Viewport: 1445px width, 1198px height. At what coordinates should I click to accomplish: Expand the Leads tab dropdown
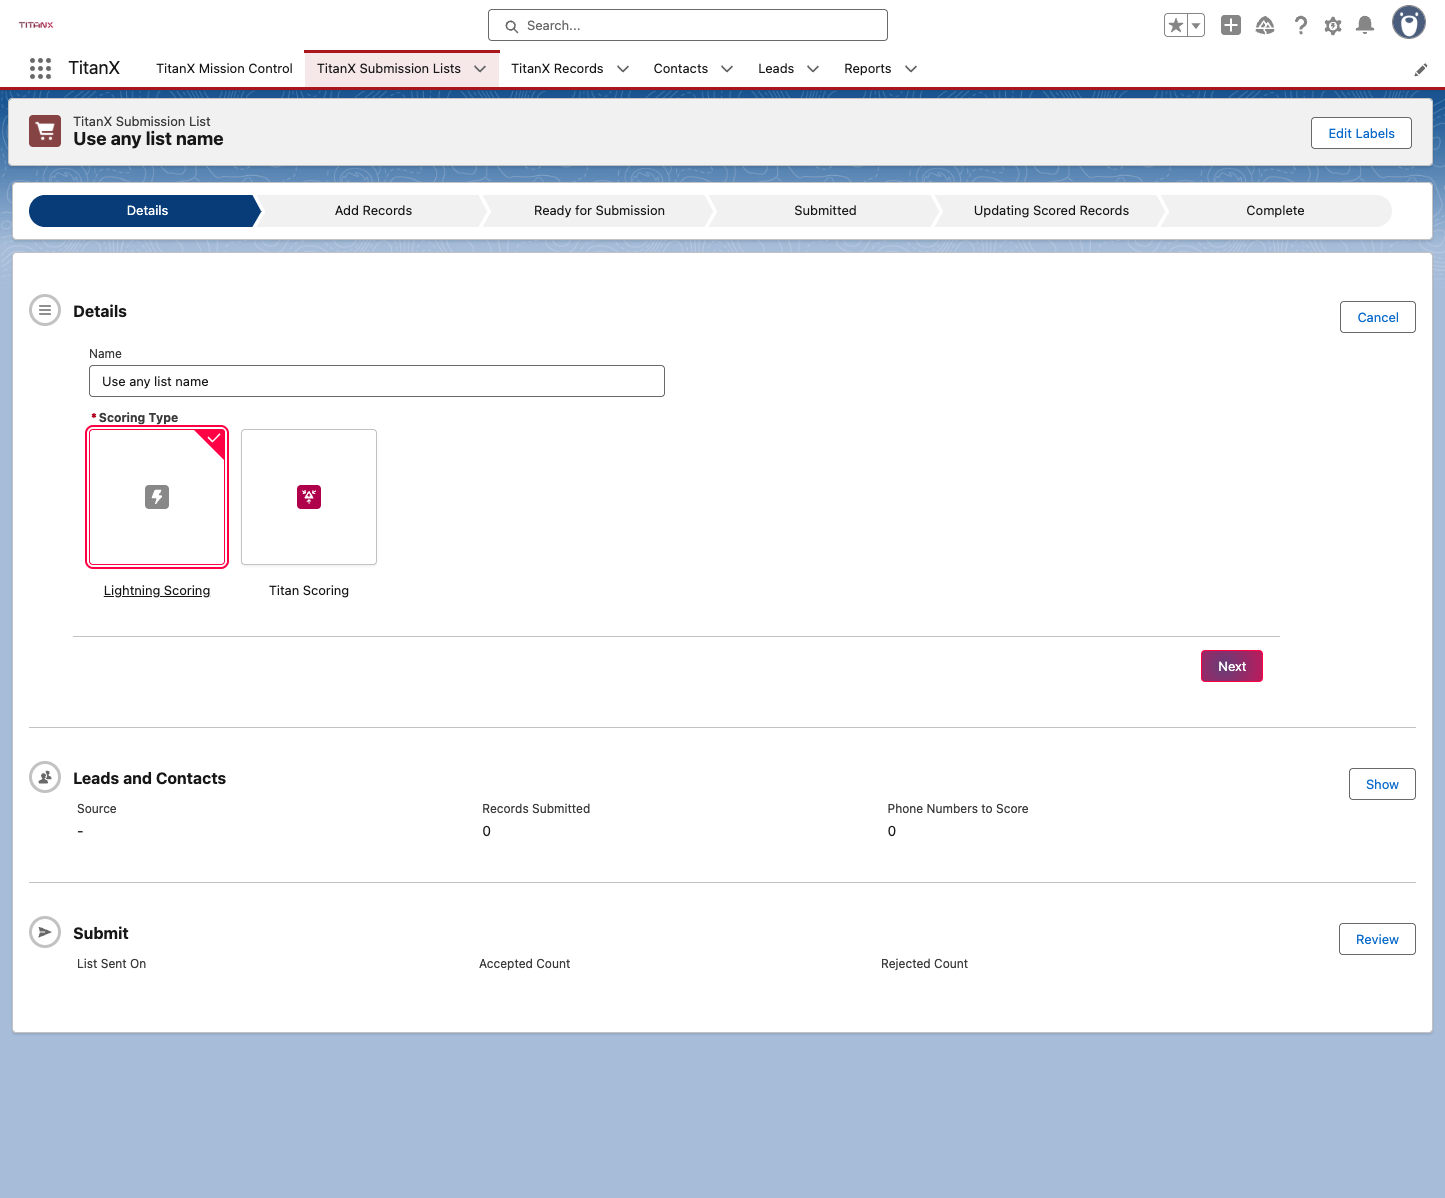[813, 69]
